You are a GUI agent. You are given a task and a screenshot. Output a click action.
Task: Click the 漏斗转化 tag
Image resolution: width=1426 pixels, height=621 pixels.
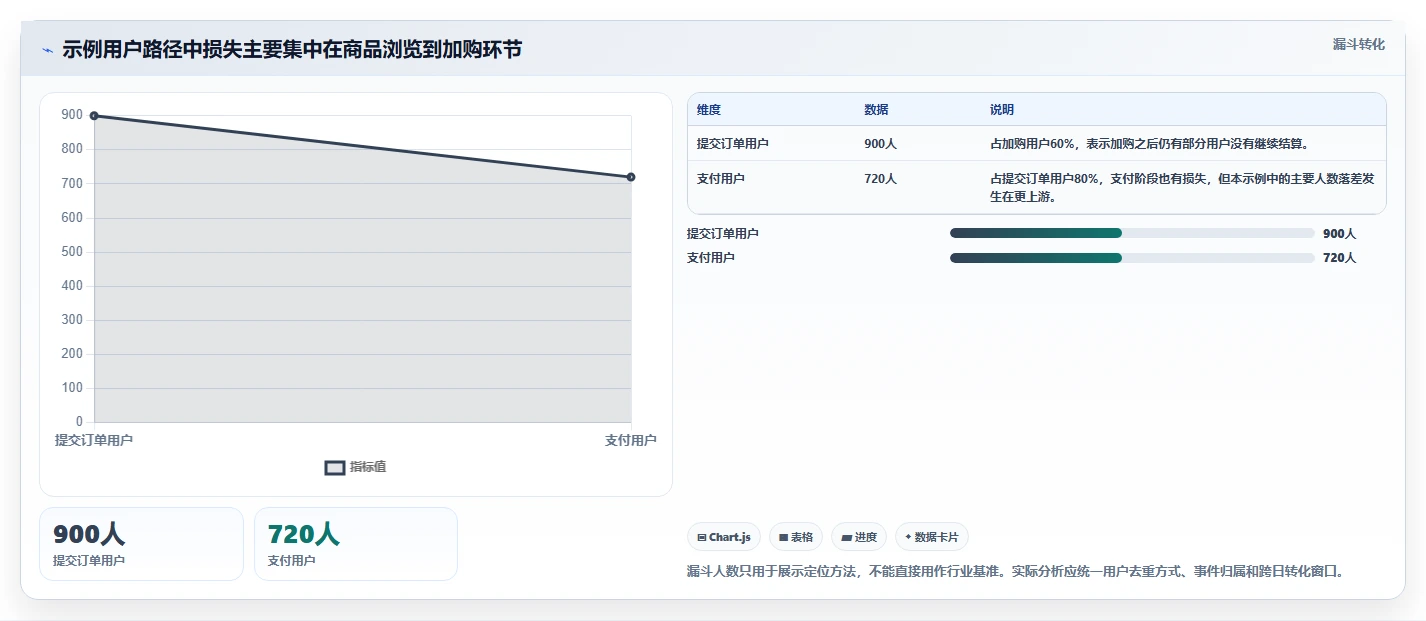tap(1359, 44)
